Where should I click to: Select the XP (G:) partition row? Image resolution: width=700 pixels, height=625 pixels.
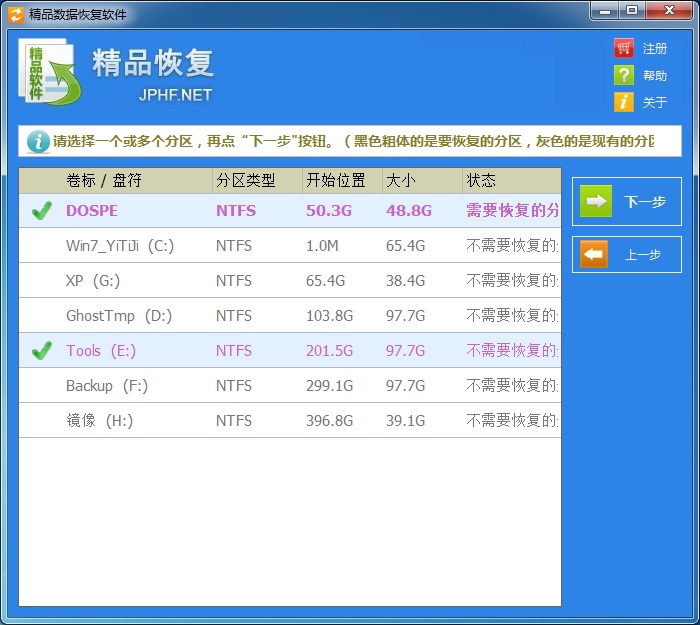[x=290, y=280]
